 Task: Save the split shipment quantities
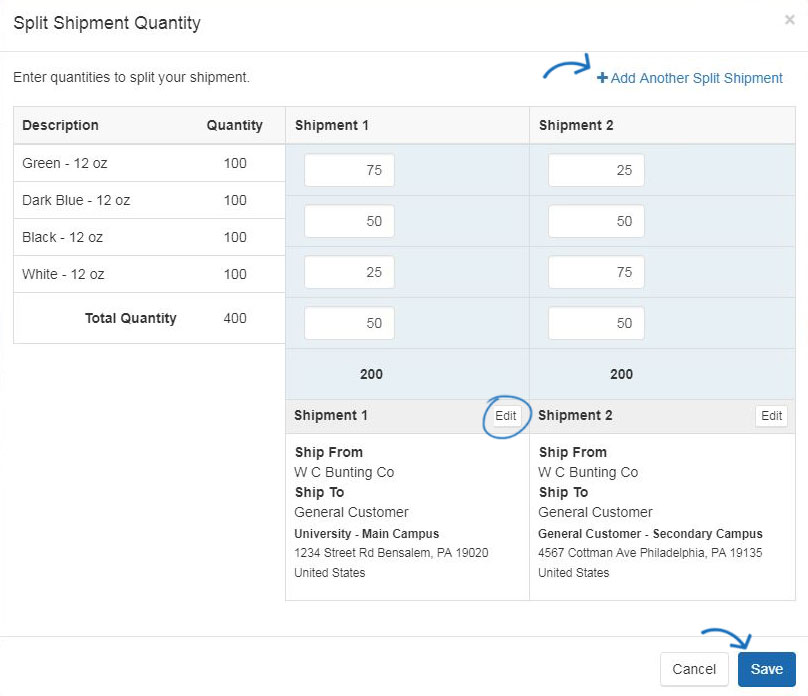point(767,669)
